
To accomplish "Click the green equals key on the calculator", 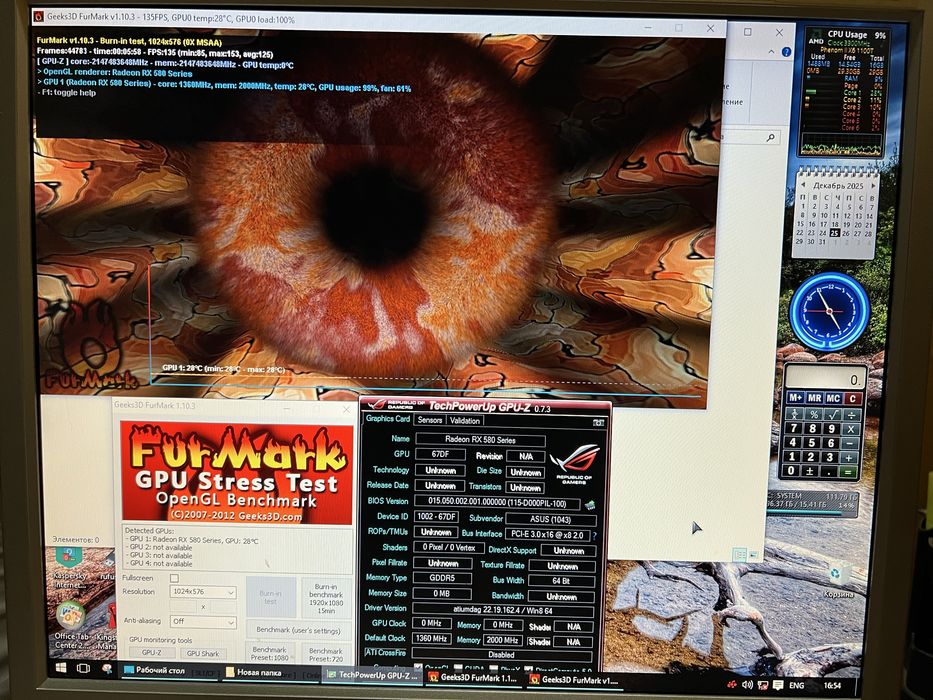I will point(848,473).
